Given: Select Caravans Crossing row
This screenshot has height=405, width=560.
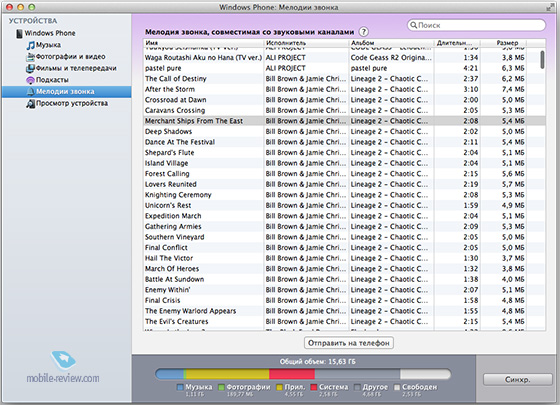Looking at the screenshot, I should [344, 110].
